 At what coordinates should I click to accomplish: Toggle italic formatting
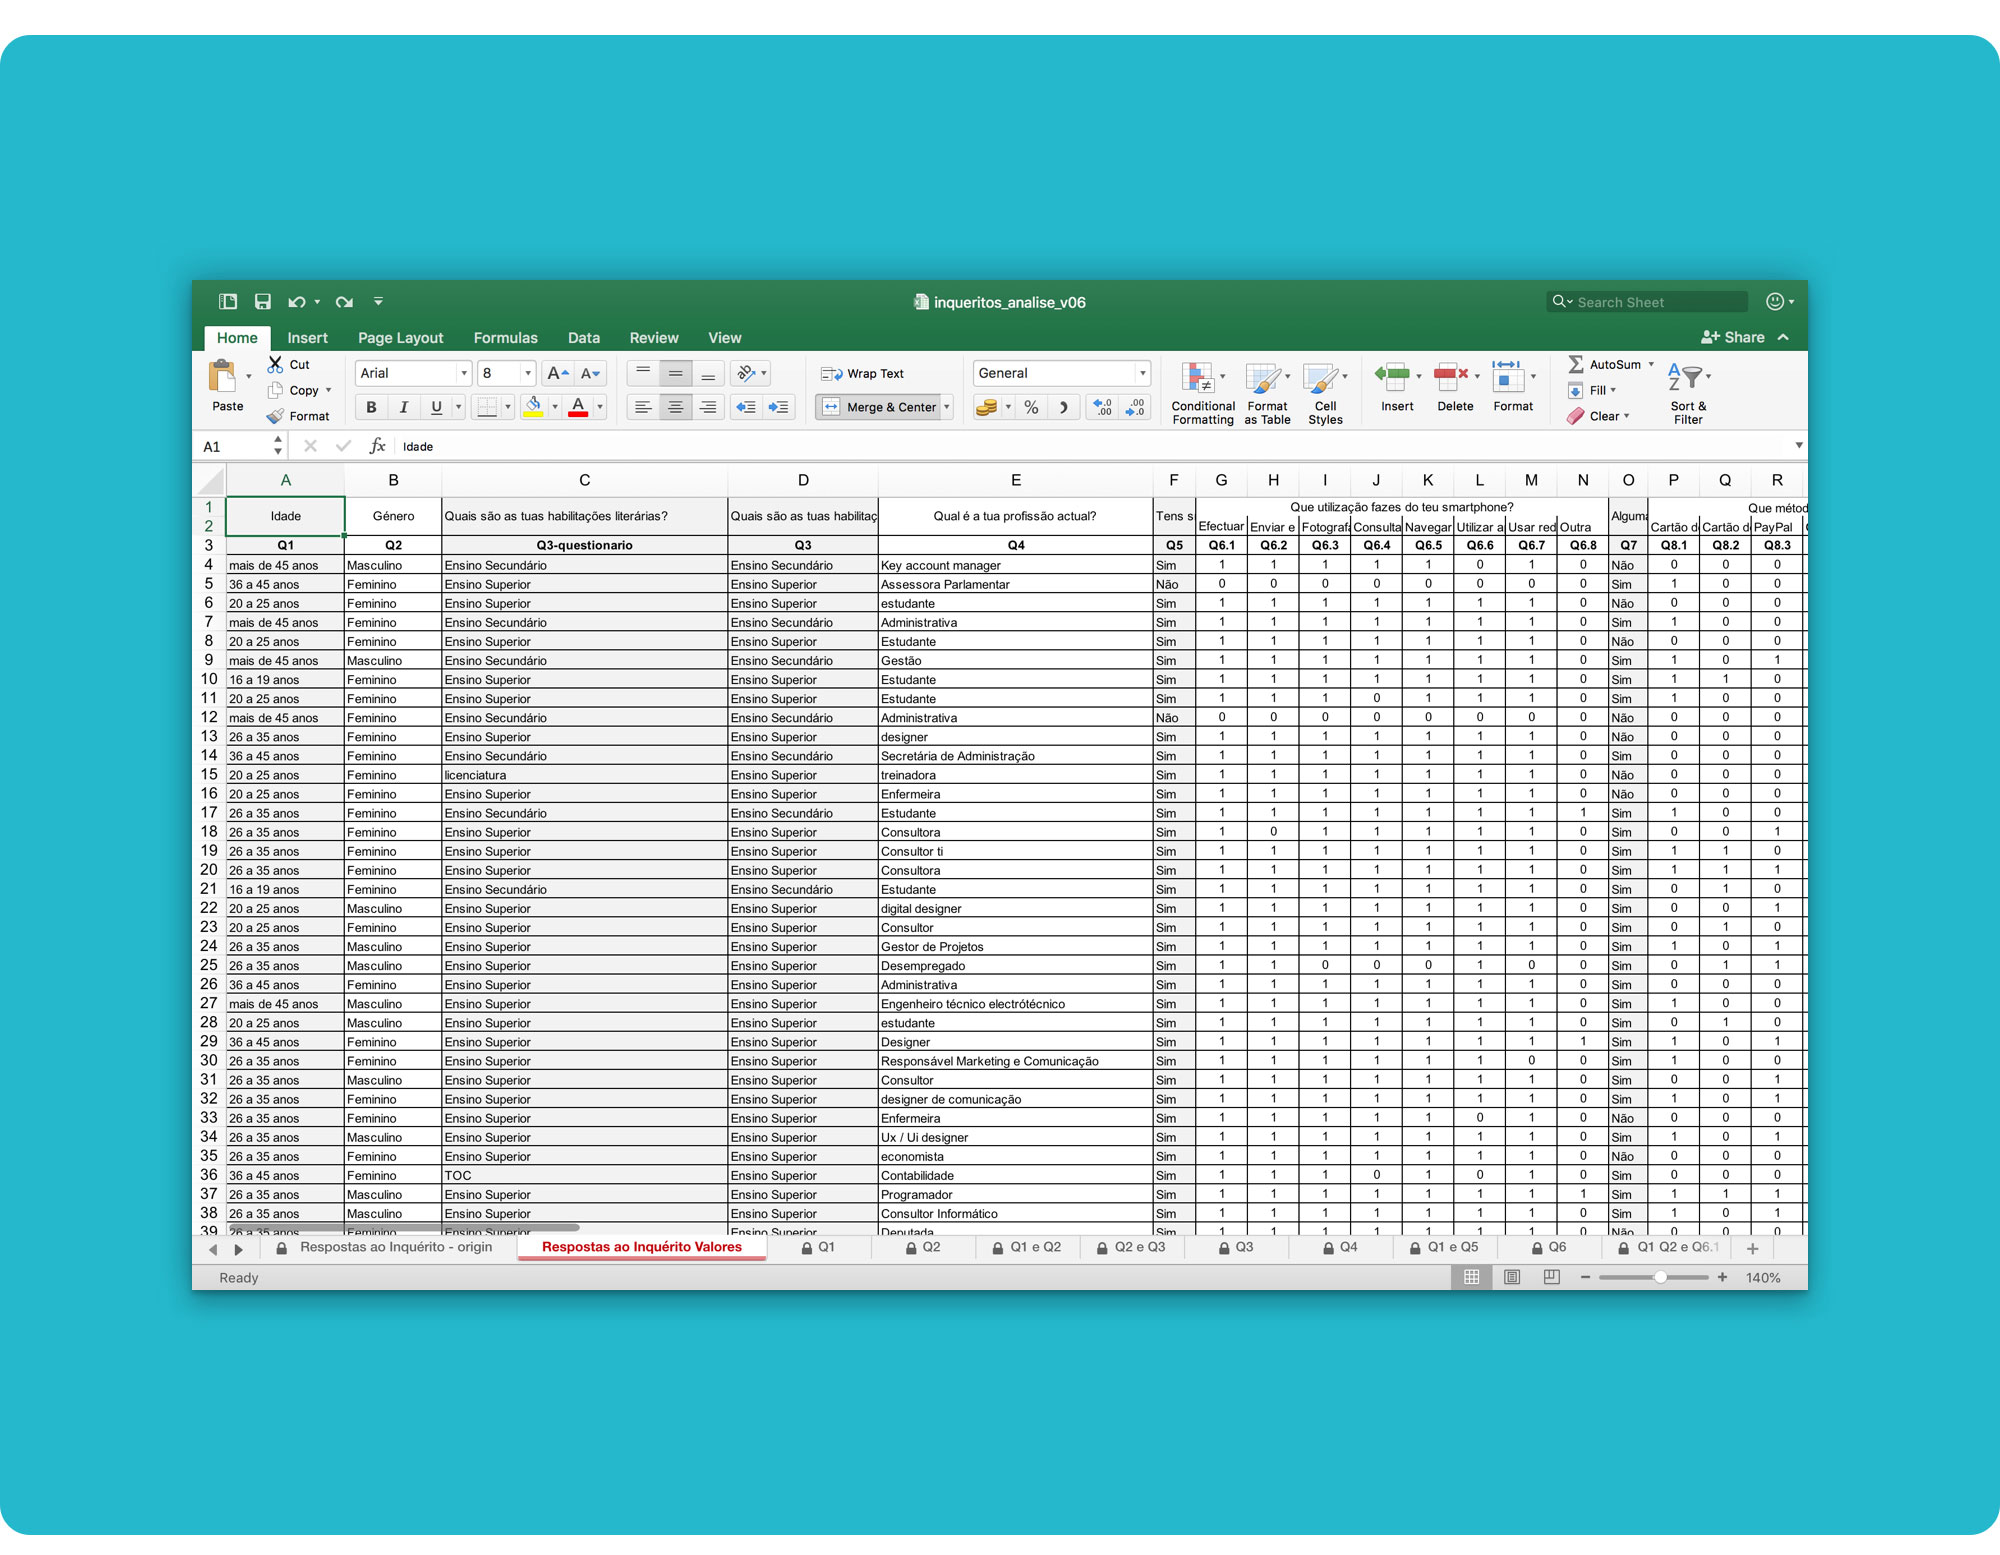pyautogui.click(x=403, y=407)
